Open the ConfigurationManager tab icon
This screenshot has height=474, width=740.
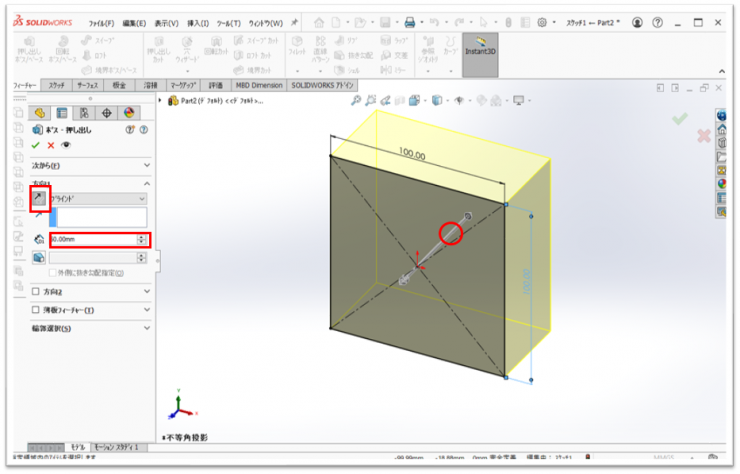click(x=84, y=113)
